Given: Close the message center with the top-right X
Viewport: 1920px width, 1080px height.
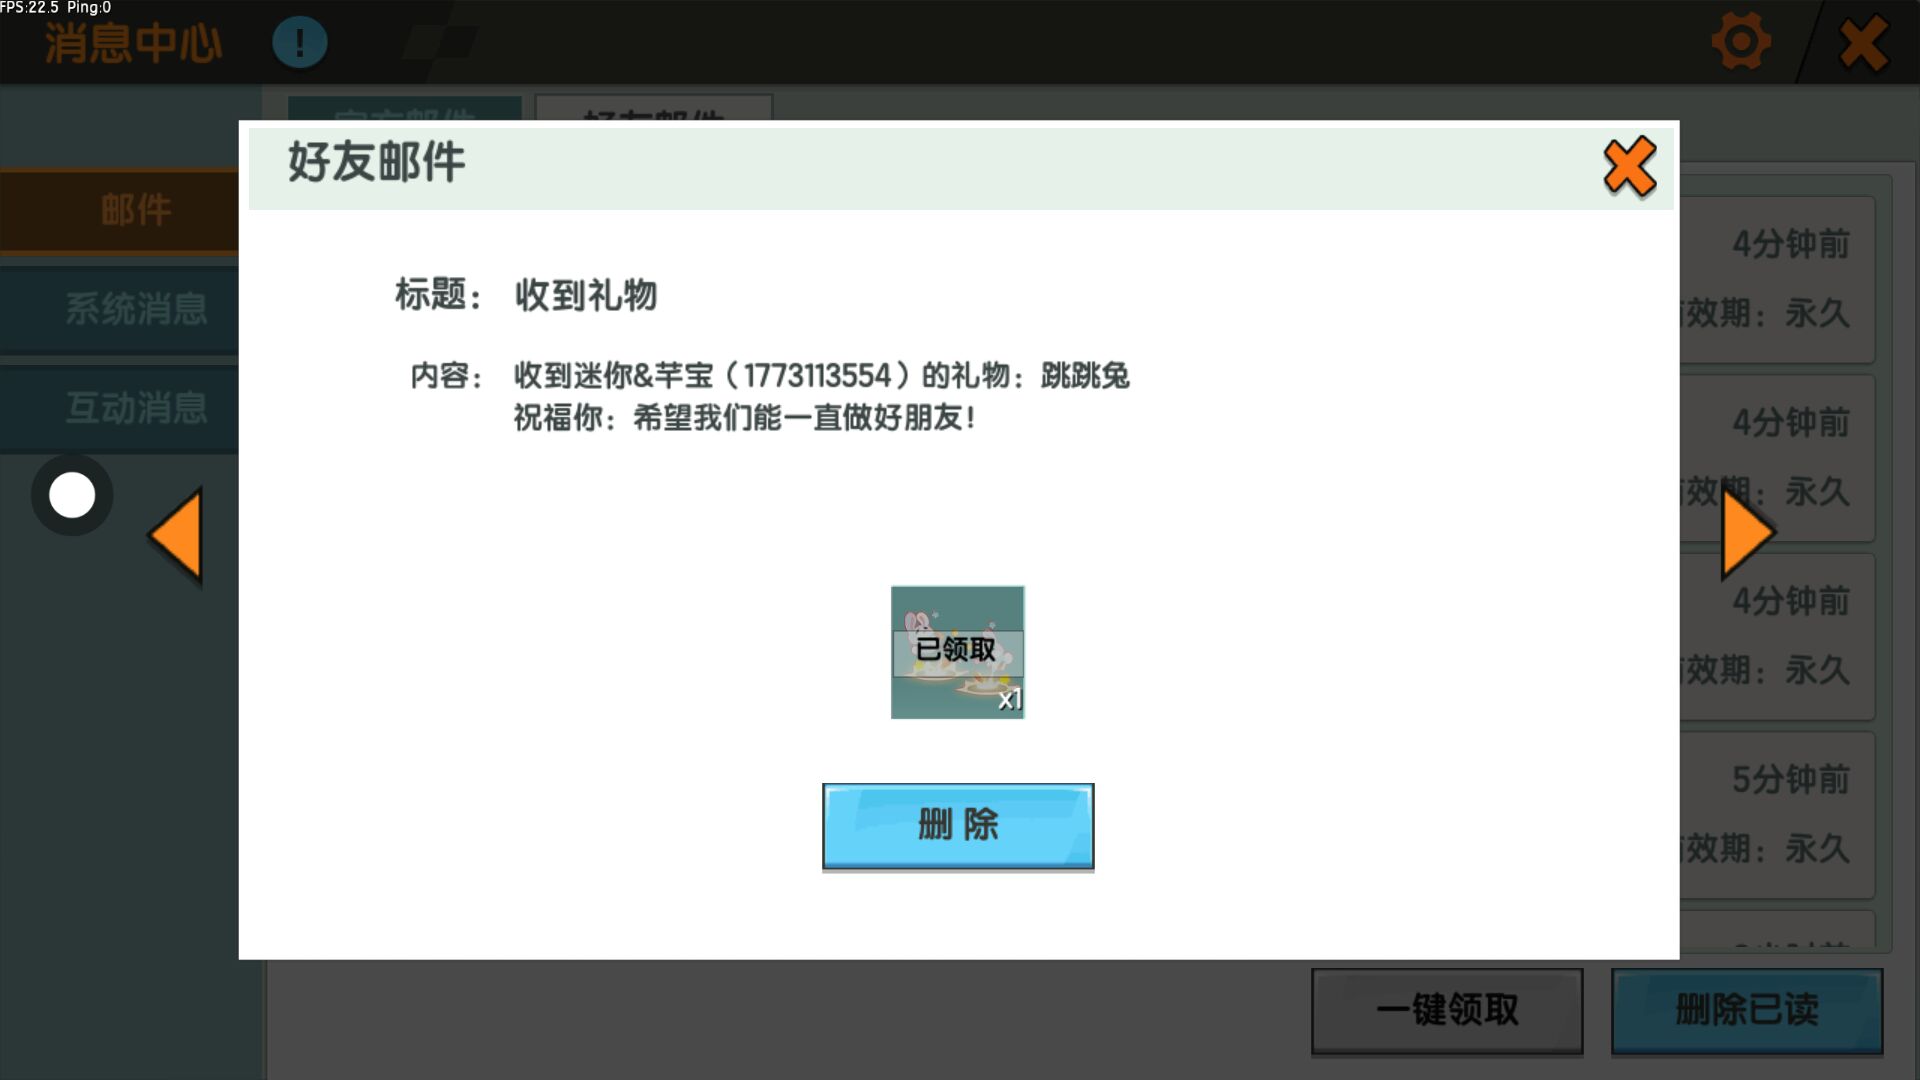Looking at the screenshot, I should [x=1863, y=44].
